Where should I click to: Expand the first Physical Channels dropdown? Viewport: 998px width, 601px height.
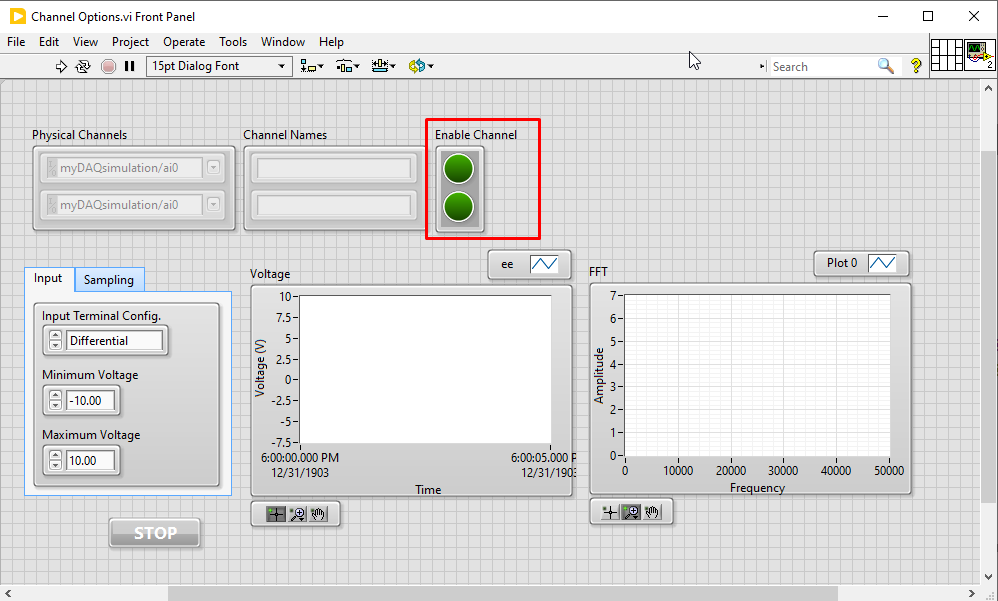pos(214,168)
